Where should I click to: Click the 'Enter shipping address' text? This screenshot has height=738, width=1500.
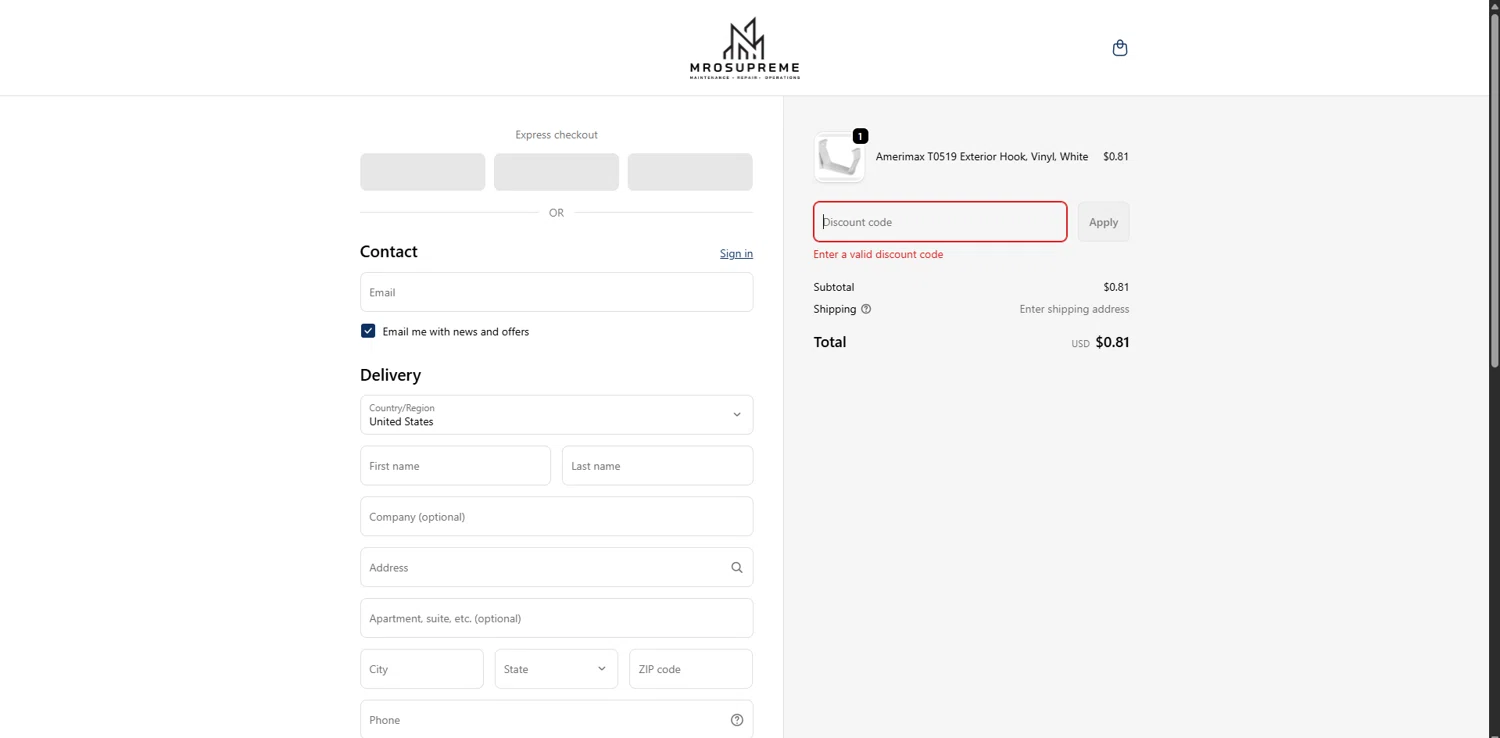pyautogui.click(x=1074, y=310)
